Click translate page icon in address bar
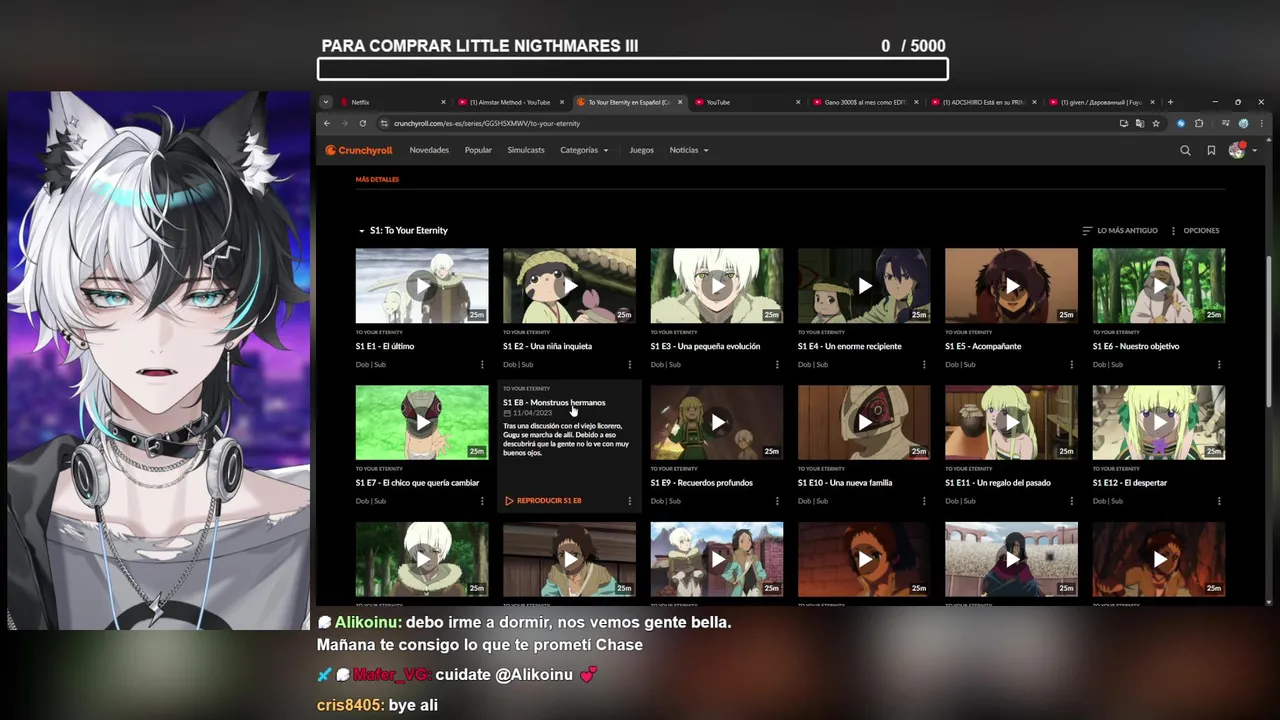The height and width of the screenshot is (720, 1280). click(1140, 123)
